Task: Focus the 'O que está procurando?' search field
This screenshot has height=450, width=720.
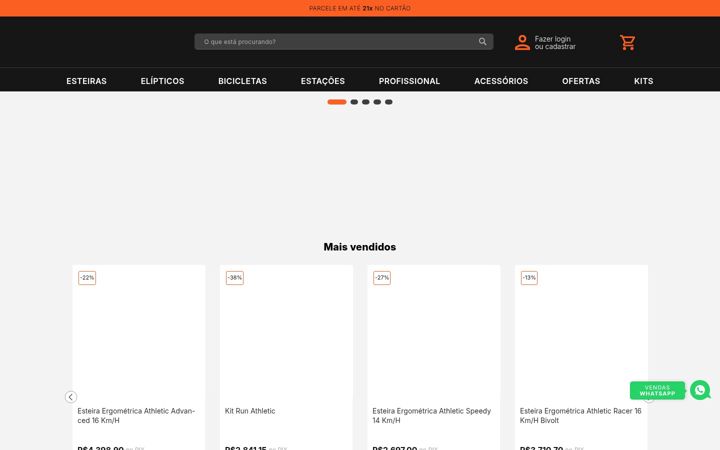Action: tap(343, 42)
